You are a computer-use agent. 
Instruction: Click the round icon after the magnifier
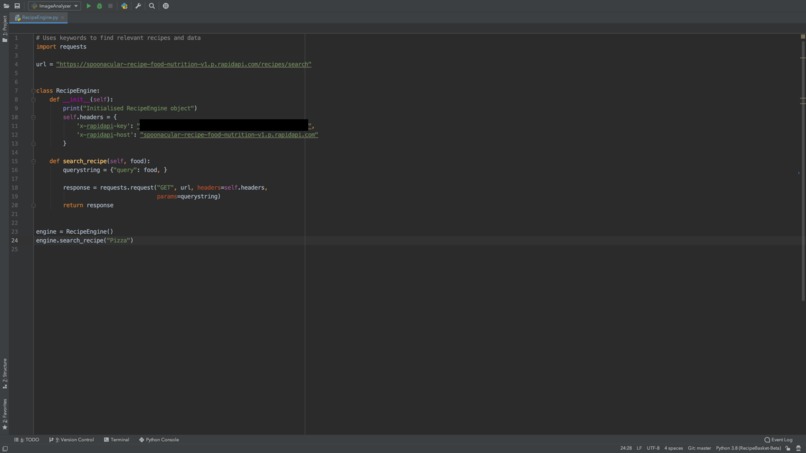coord(166,6)
